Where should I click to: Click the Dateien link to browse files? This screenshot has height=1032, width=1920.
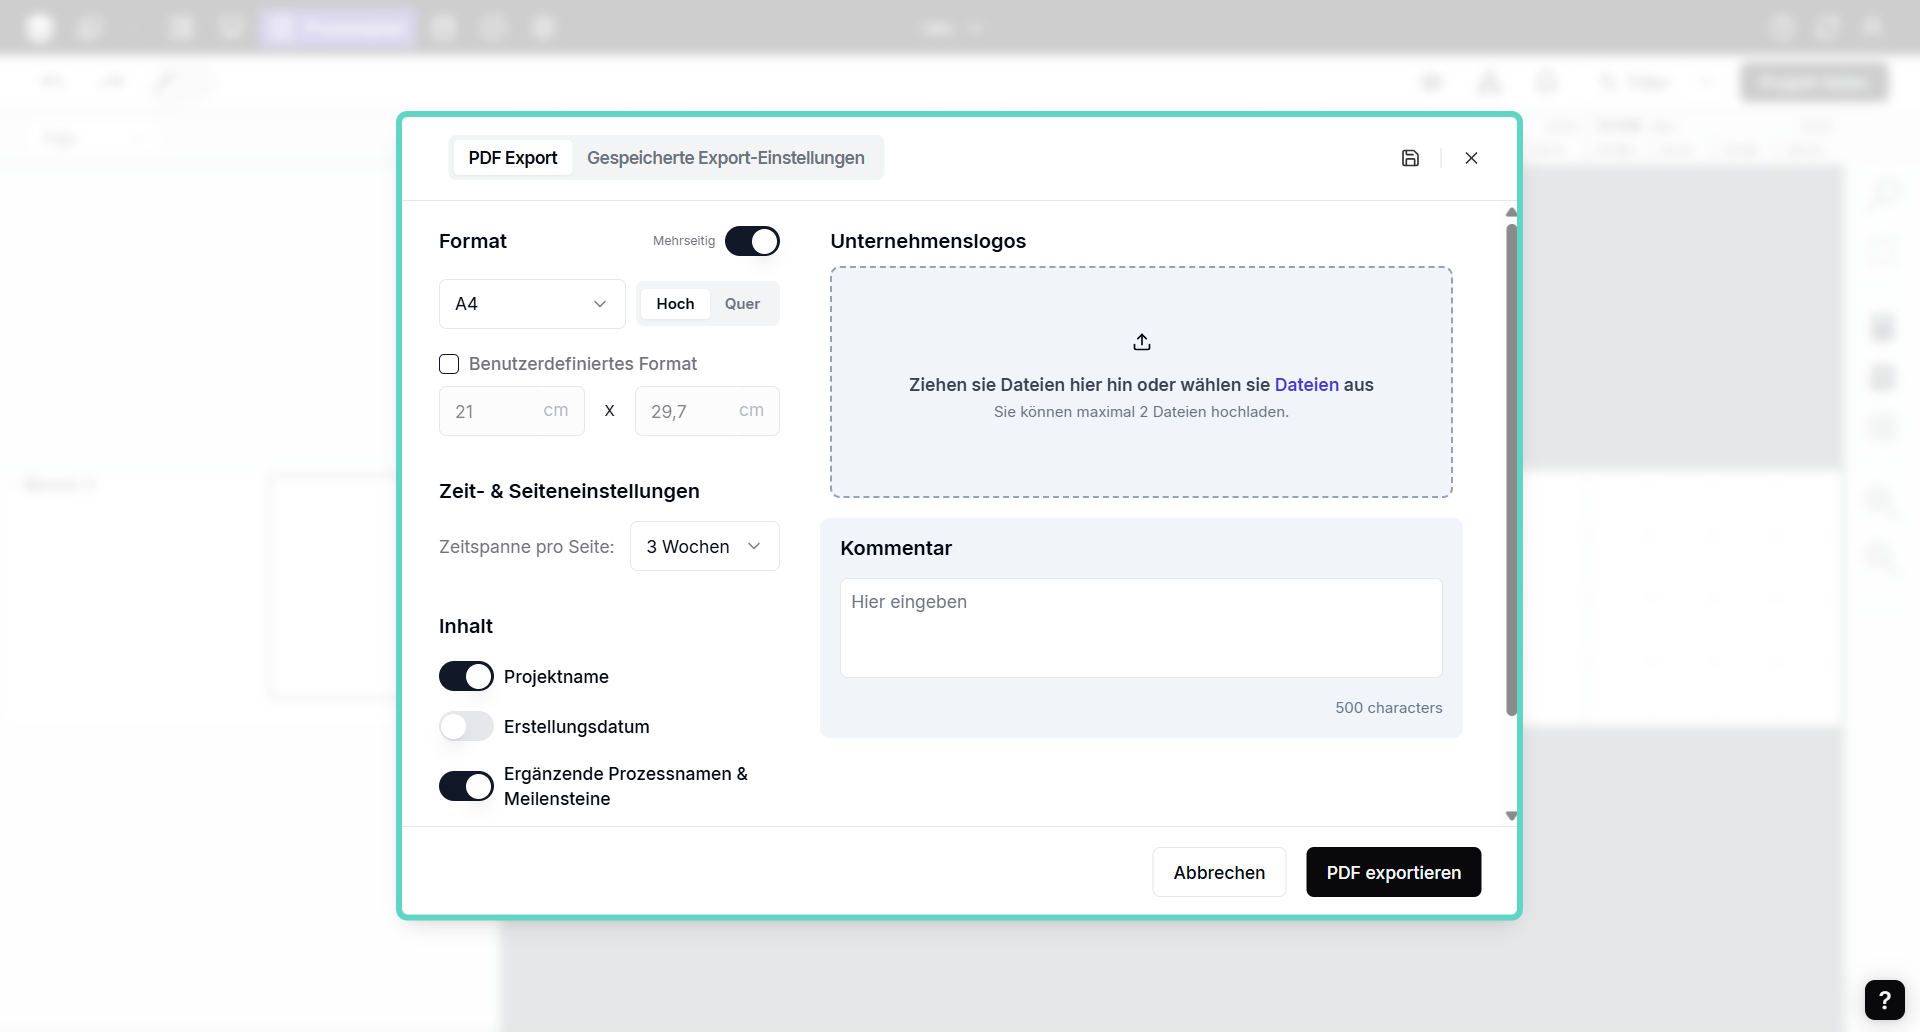point(1306,385)
